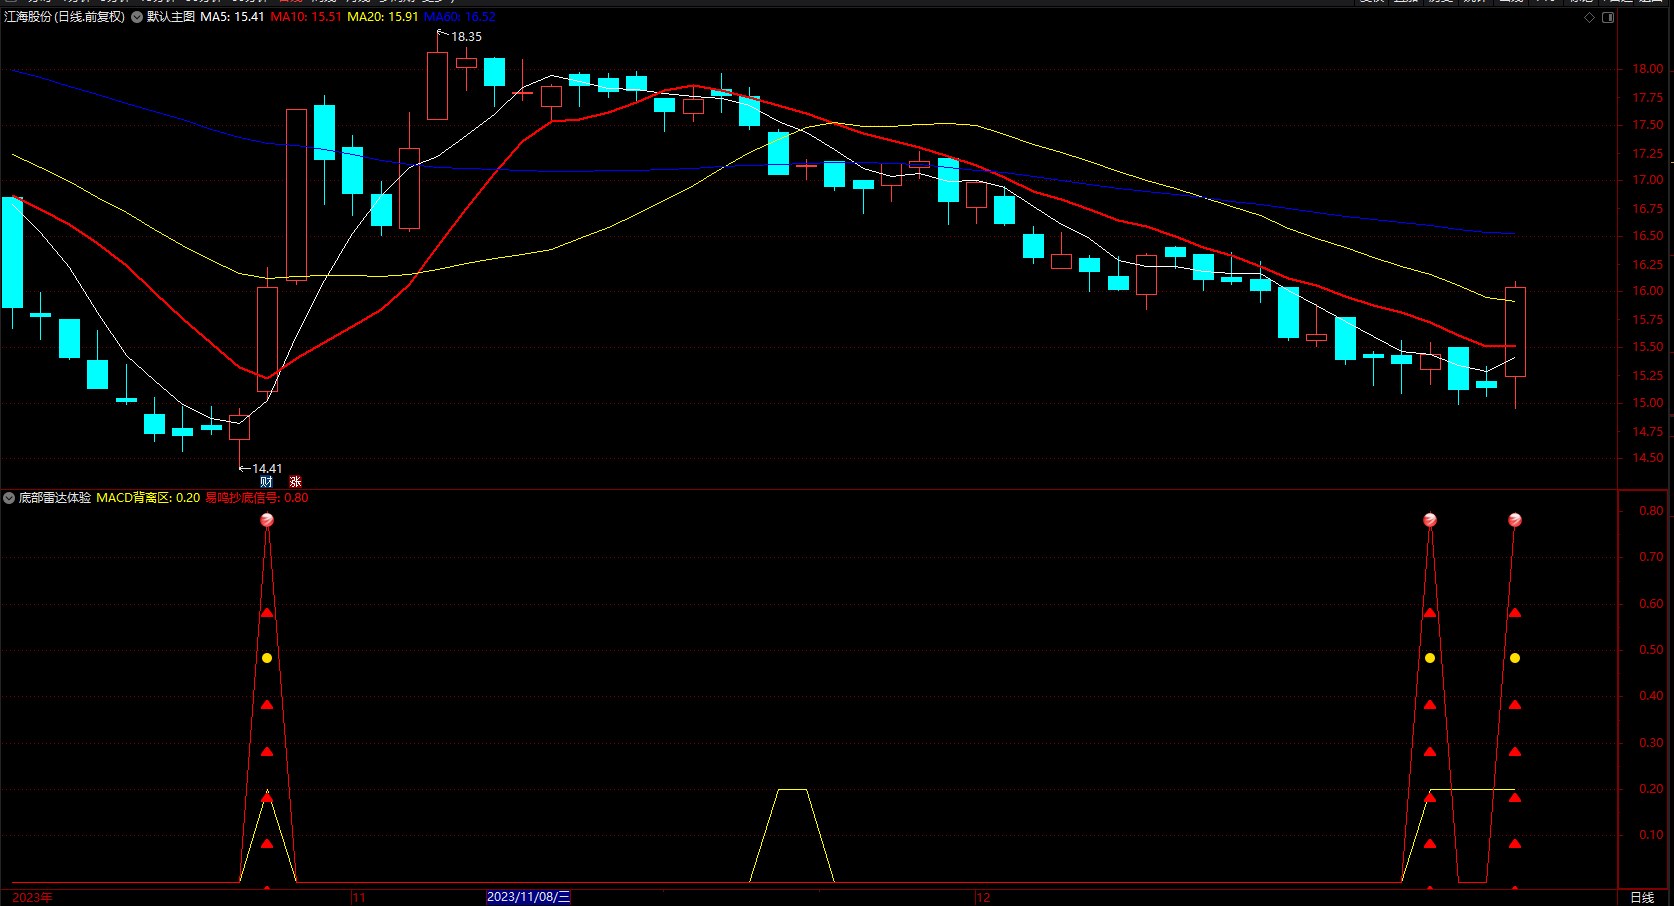The width and height of the screenshot is (1674, 906).
Task: Click the 18.35 high price annotation
Action: (466, 37)
